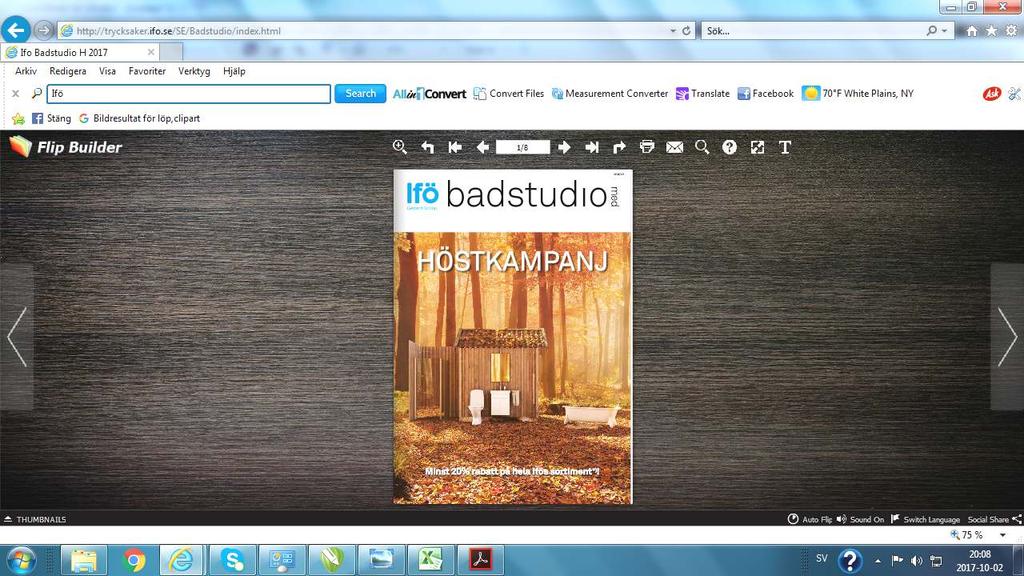Open a new browser tab
Viewport: 1024px width, 576px height.
coord(171,52)
